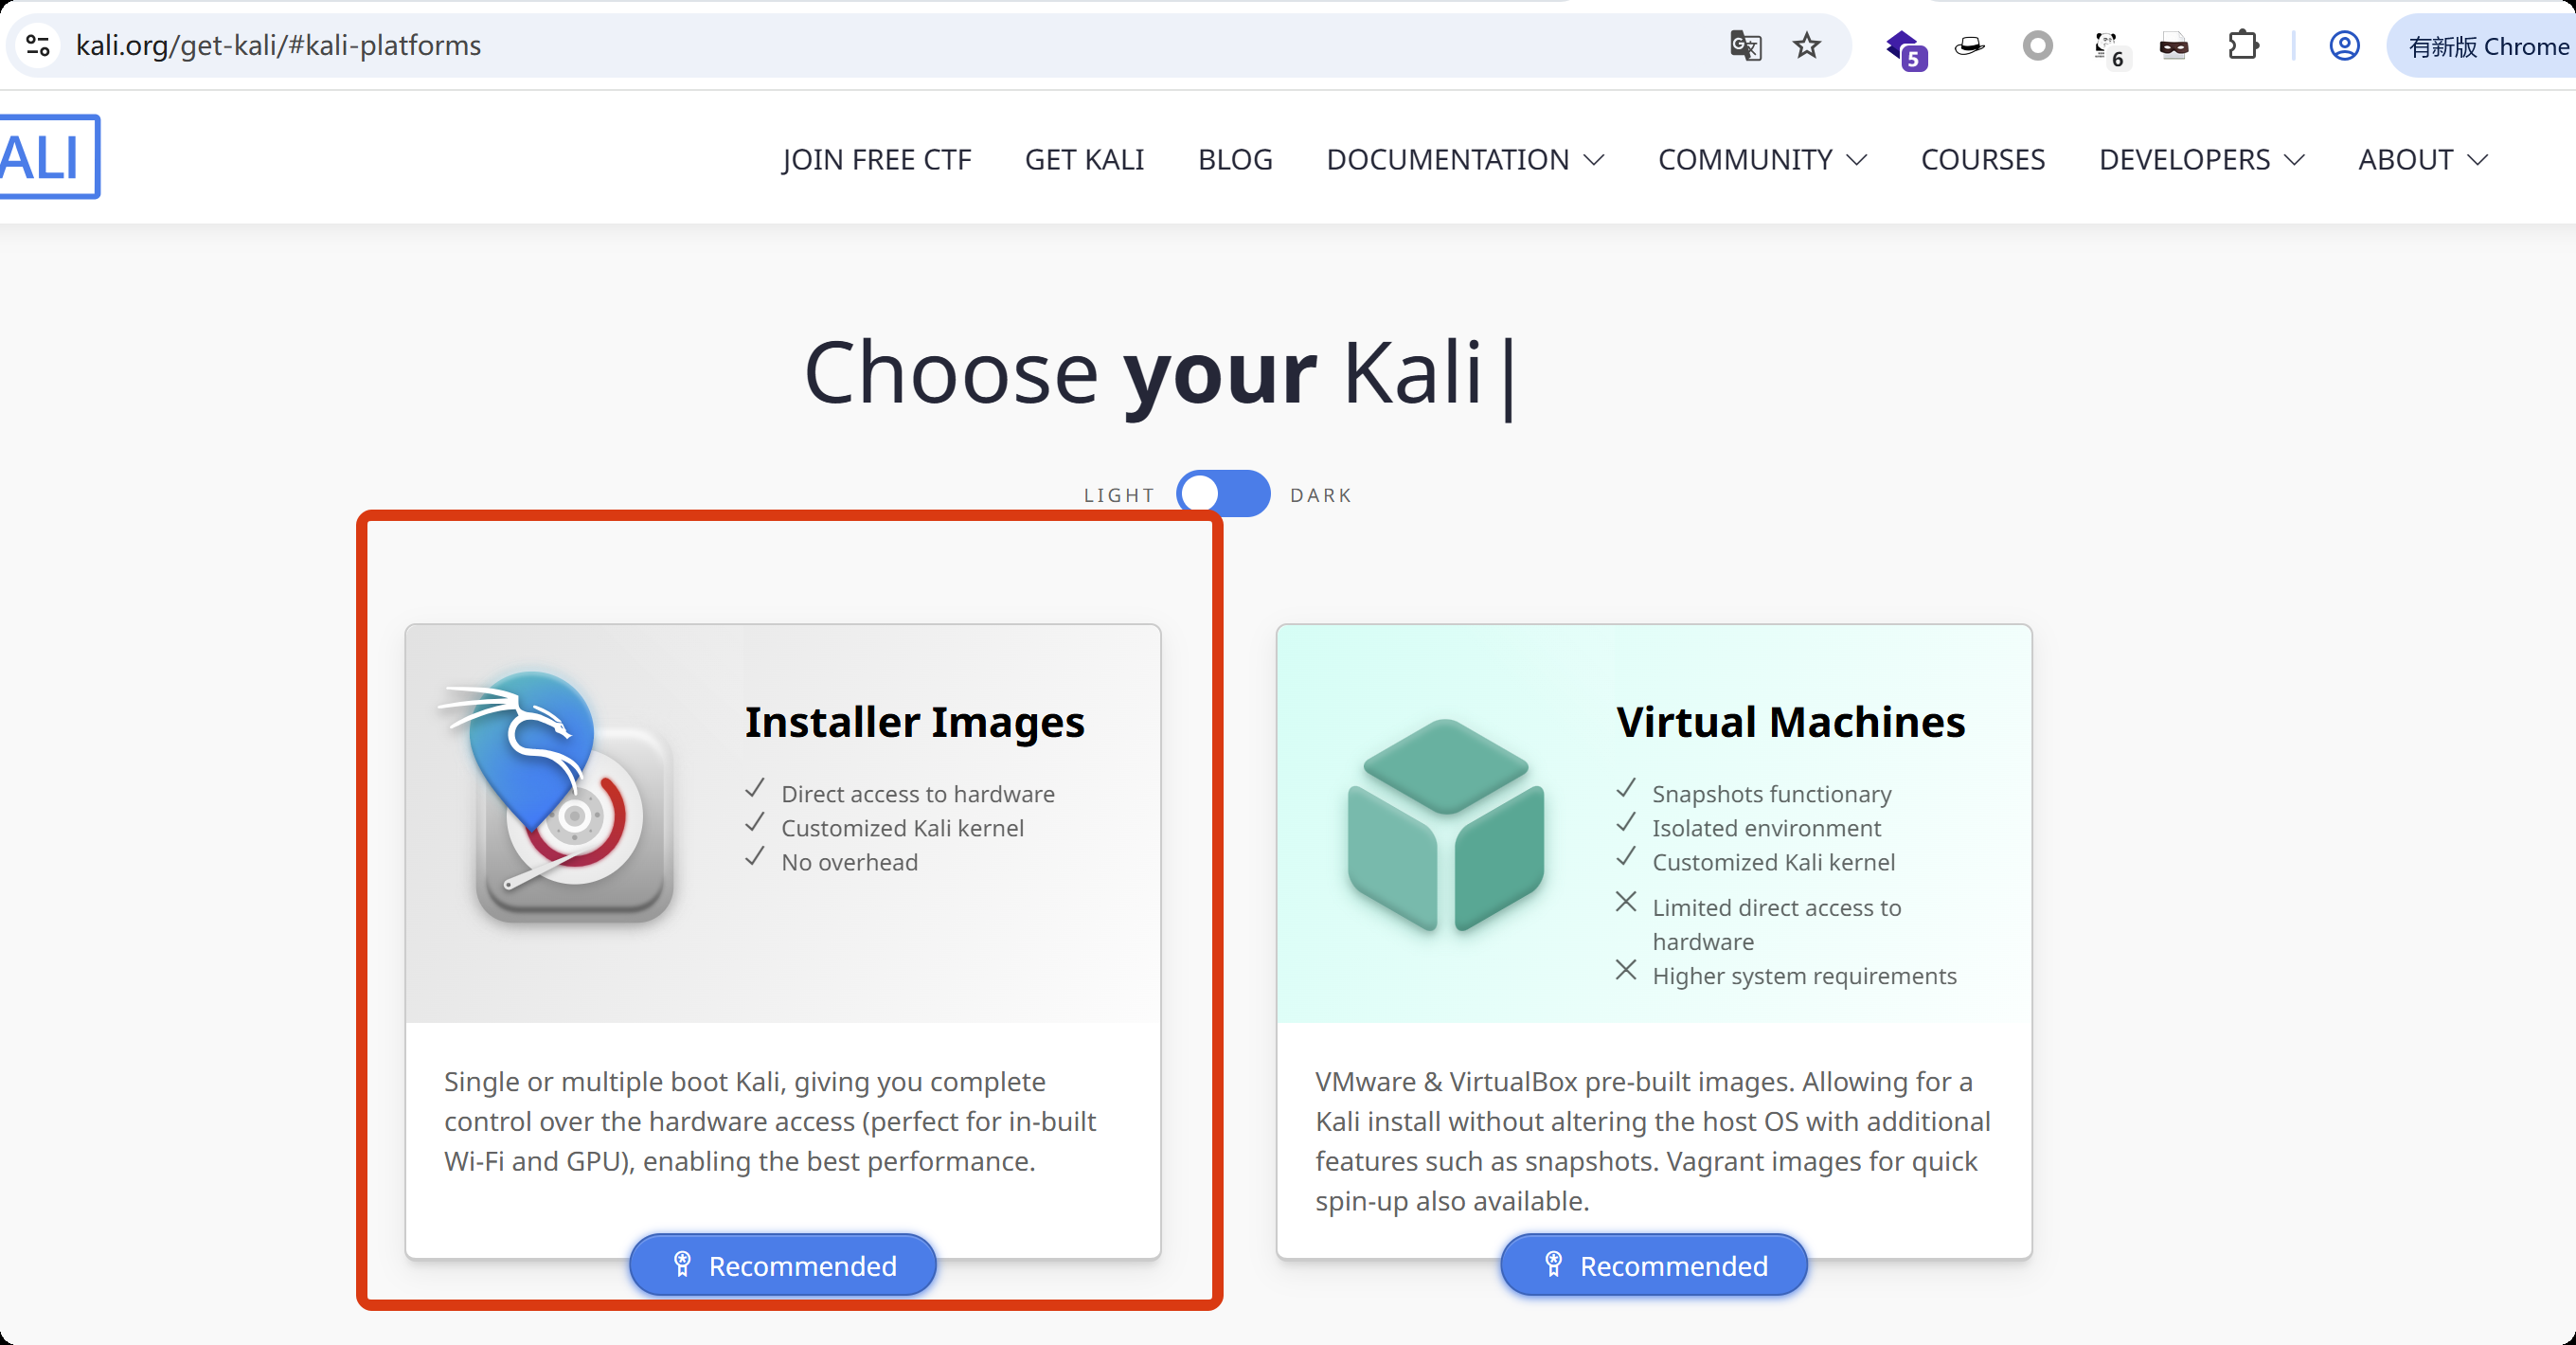Open the Installer Images card title
The height and width of the screenshot is (1345, 2576).
914,722
